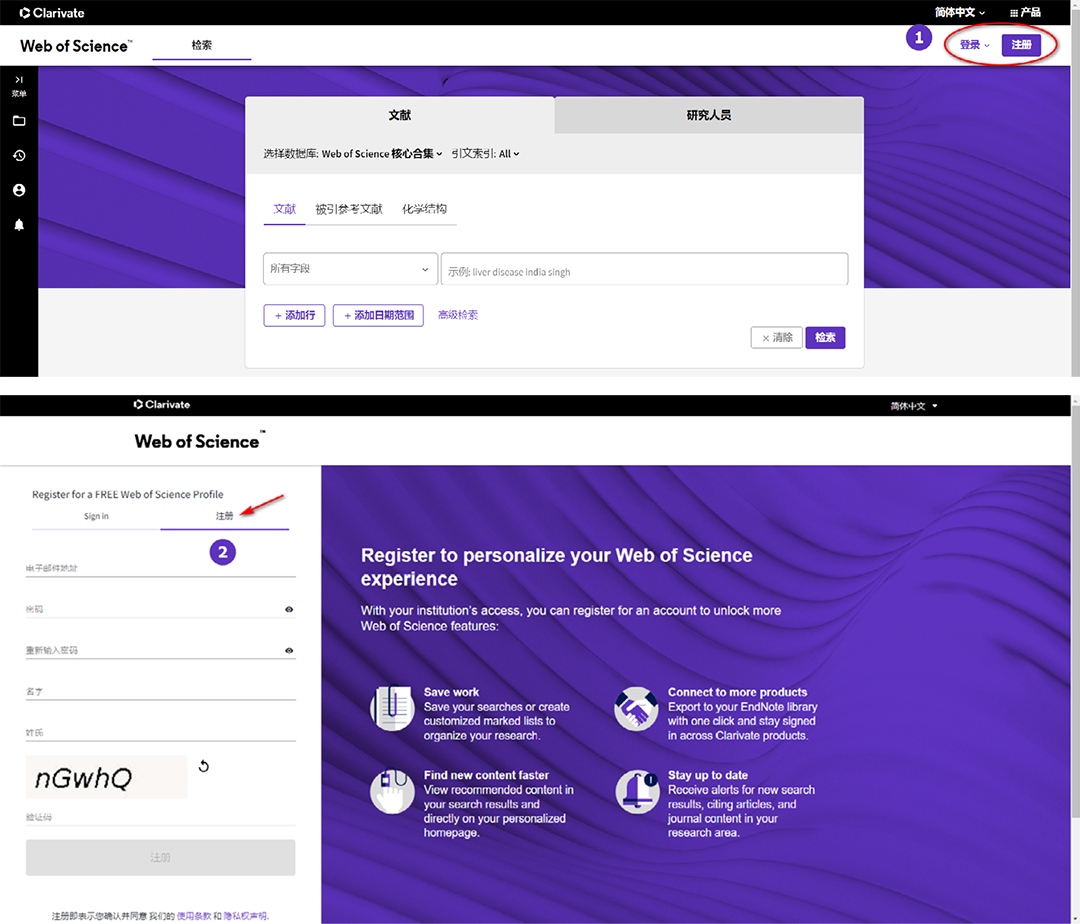Open search history clock icon
The width and height of the screenshot is (1080, 924).
pos(19,156)
